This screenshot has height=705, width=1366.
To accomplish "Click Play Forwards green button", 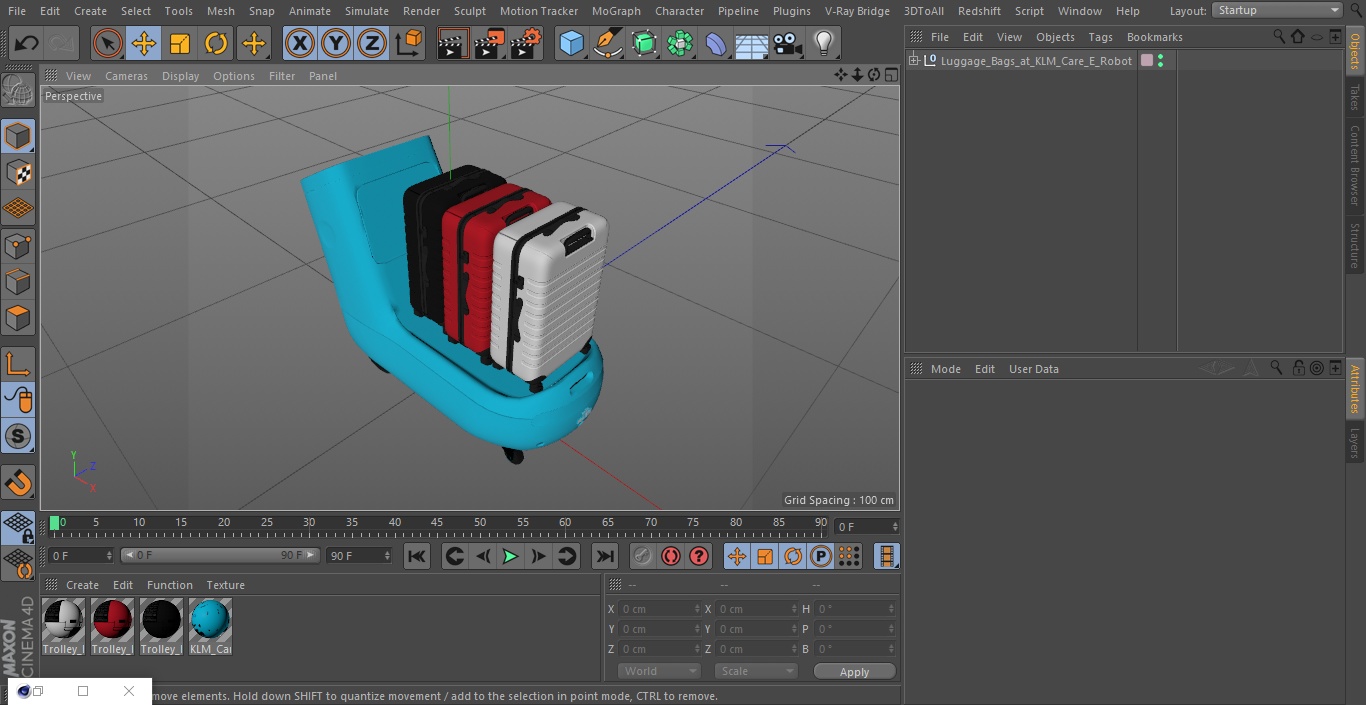I will (510, 556).
